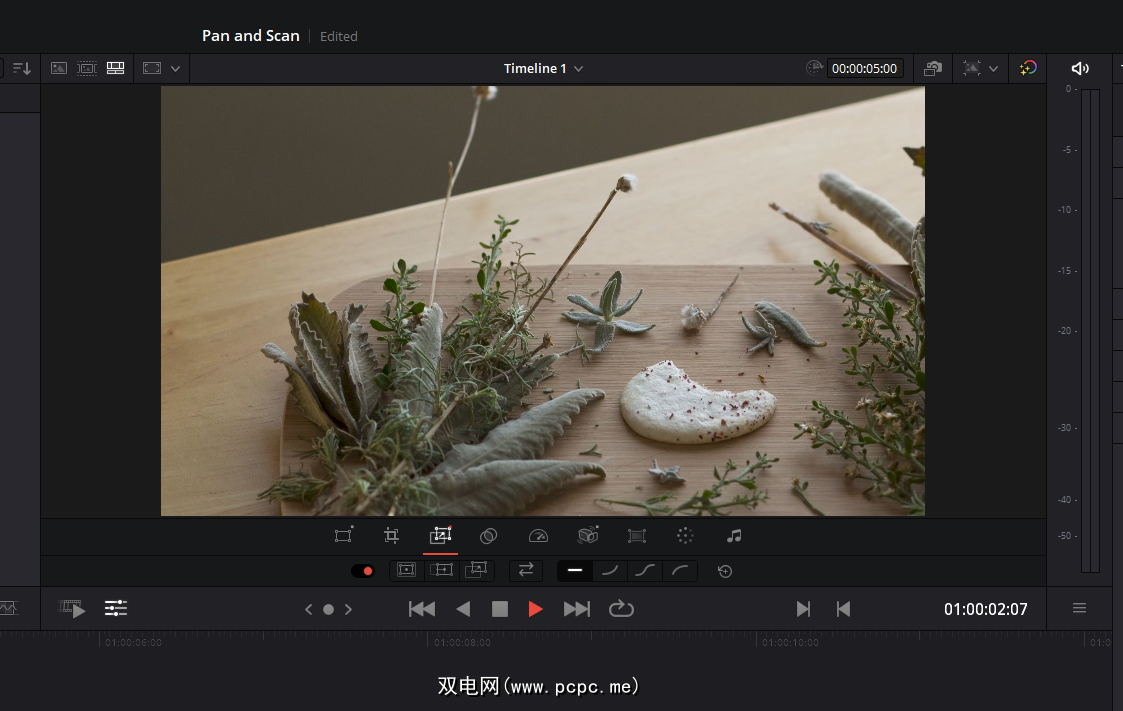Image resolution: width=1123 pixels, height=711 pixels.
Task: Click the camera snapshot icon
Action: point(932,68)
